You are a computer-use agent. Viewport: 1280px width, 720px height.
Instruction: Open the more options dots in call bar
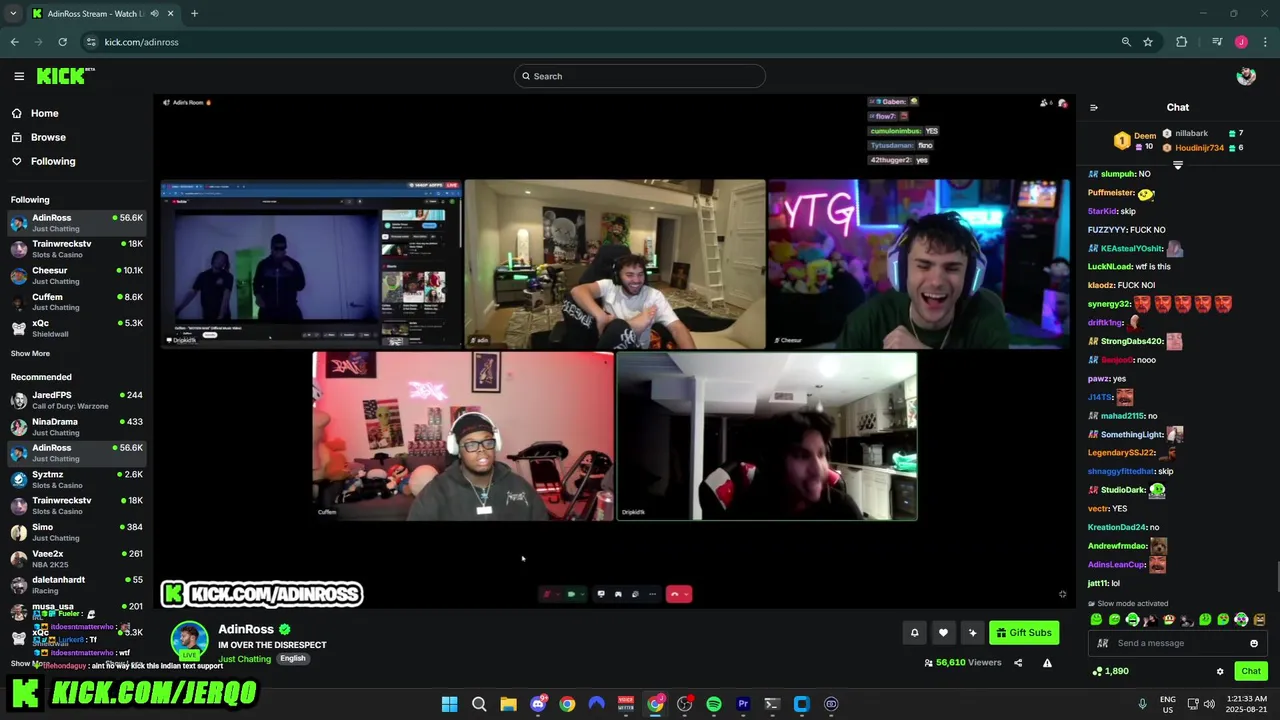tap(652, 594)
